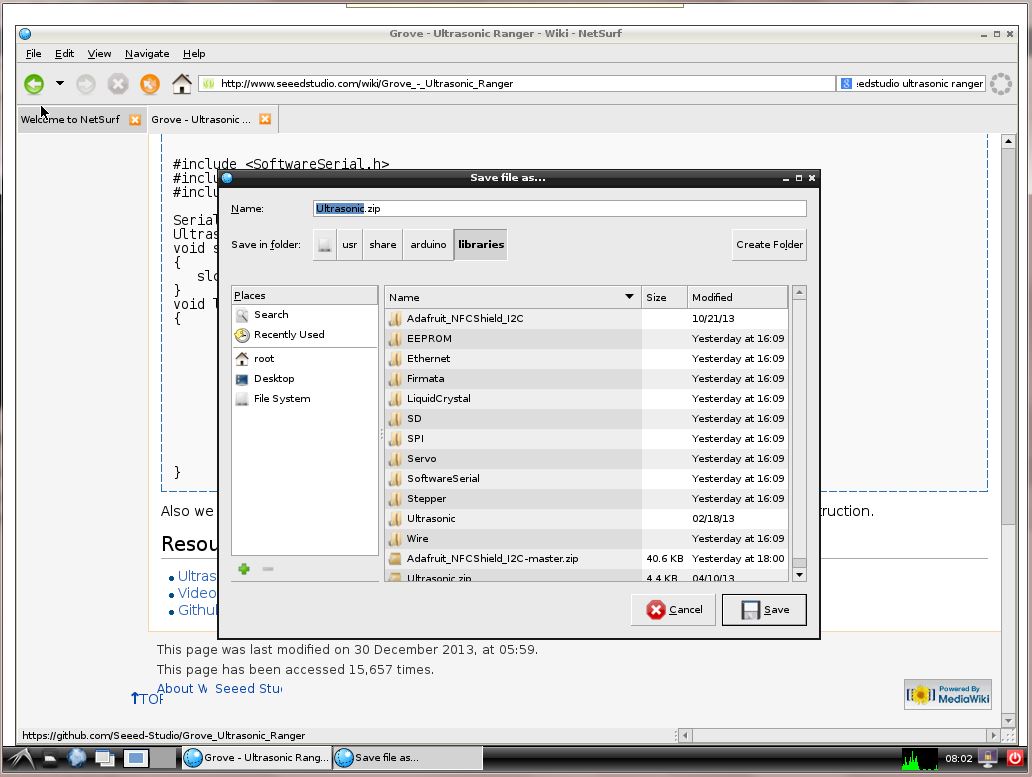Sort files by the Size column
1032x777 pixels.
point(664,297)
